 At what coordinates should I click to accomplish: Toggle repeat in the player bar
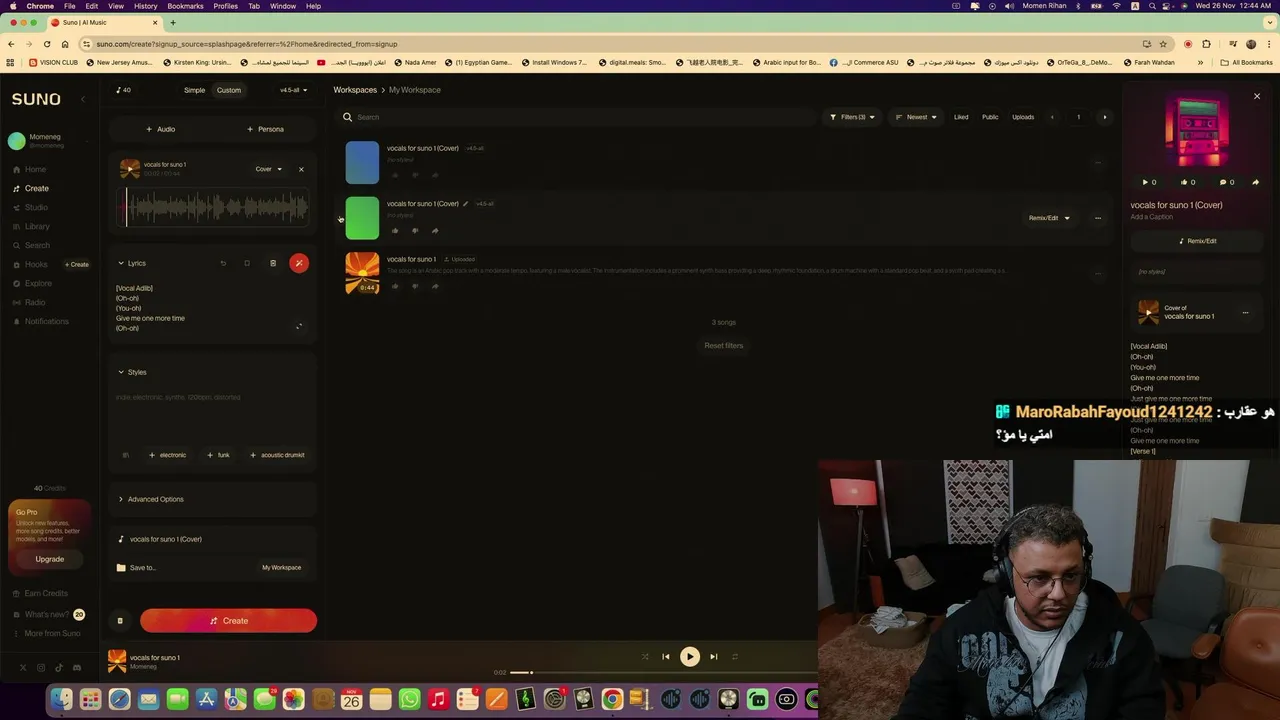(735, 657)
